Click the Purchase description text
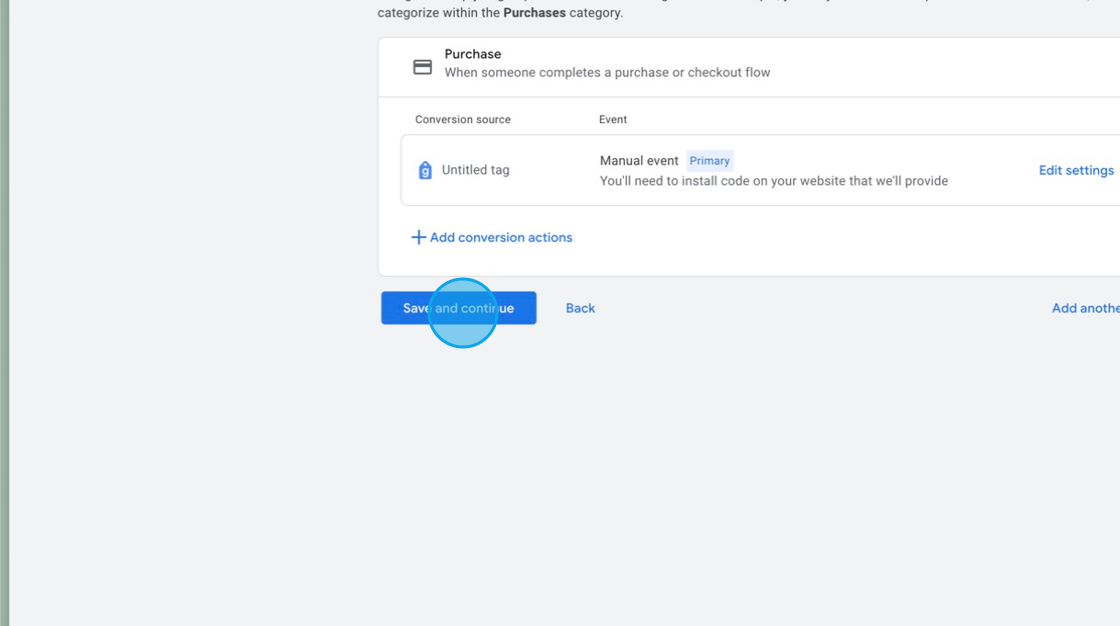 point(608,72)
